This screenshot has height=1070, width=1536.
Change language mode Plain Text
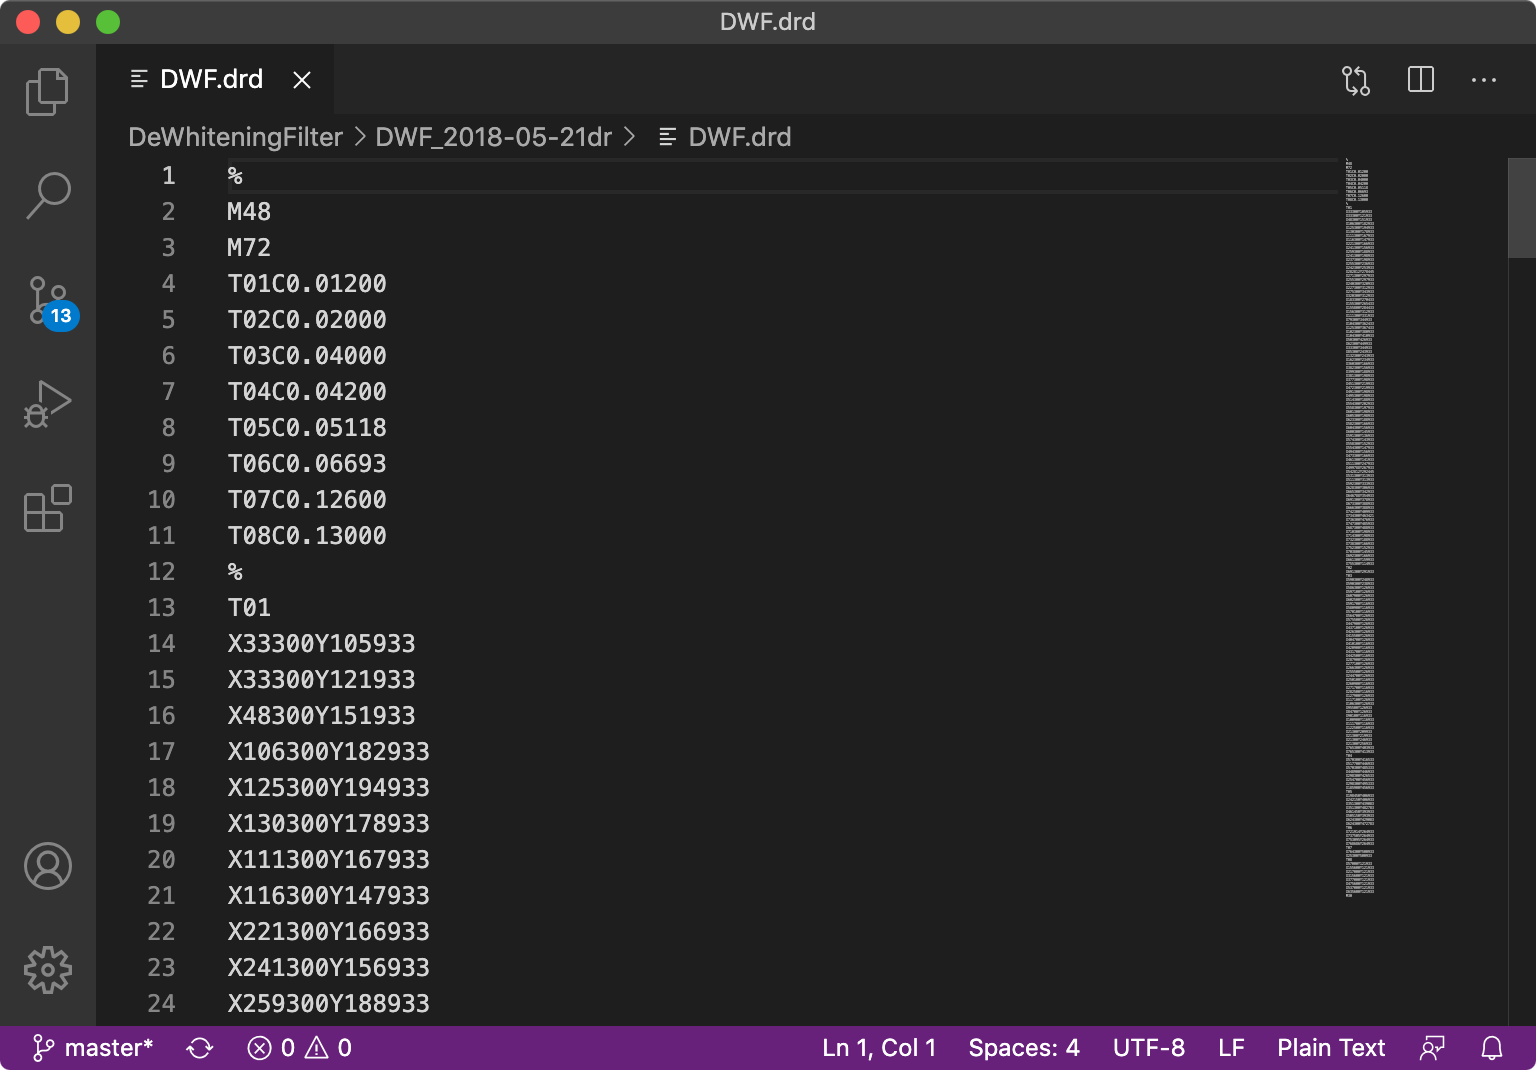(1331, 1048)
